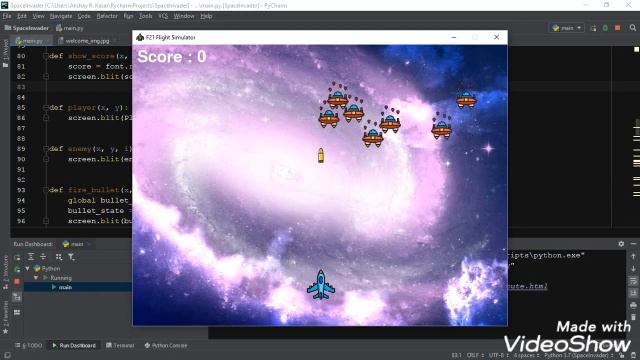This screenshot has width=640, height=360.
Task: Open the main run configuration dropdown
Action: click(x=567, y=28)
